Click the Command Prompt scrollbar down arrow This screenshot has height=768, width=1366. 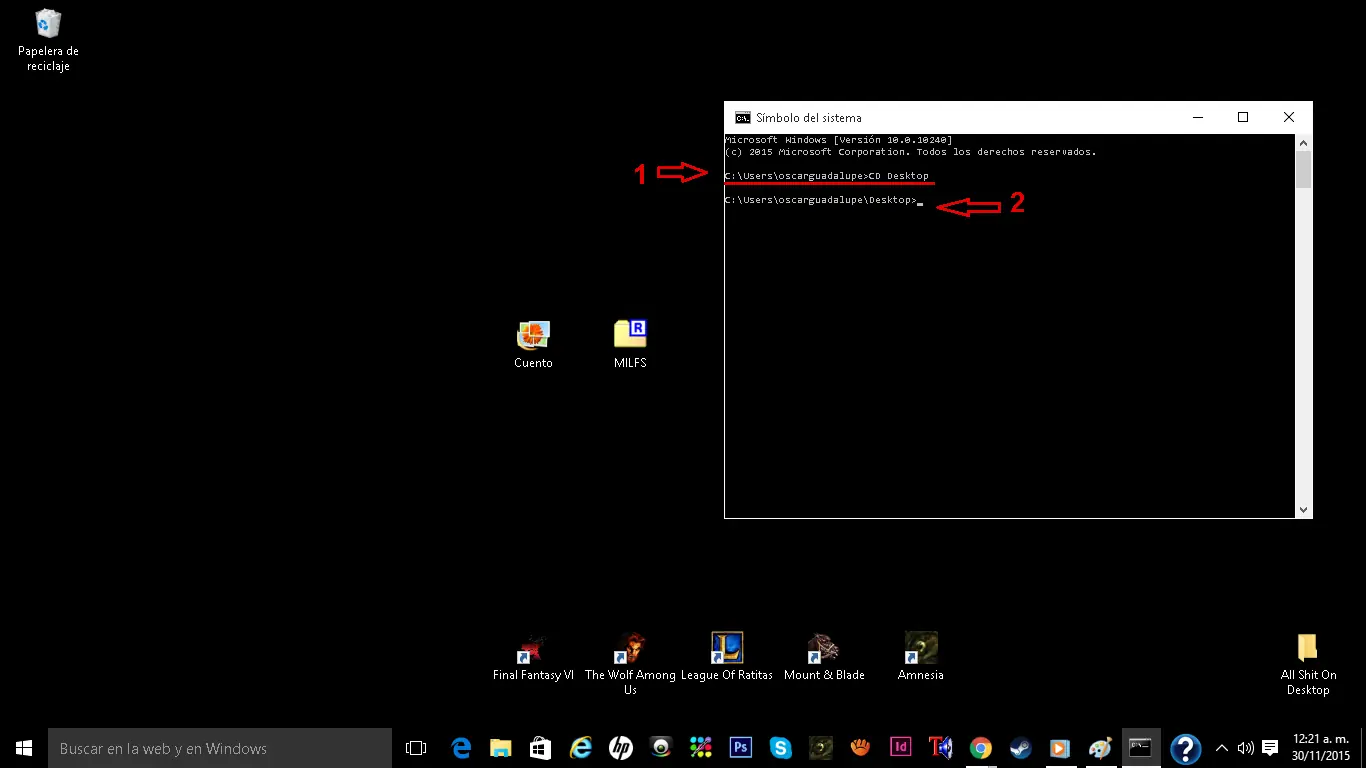coord(1303,510)
